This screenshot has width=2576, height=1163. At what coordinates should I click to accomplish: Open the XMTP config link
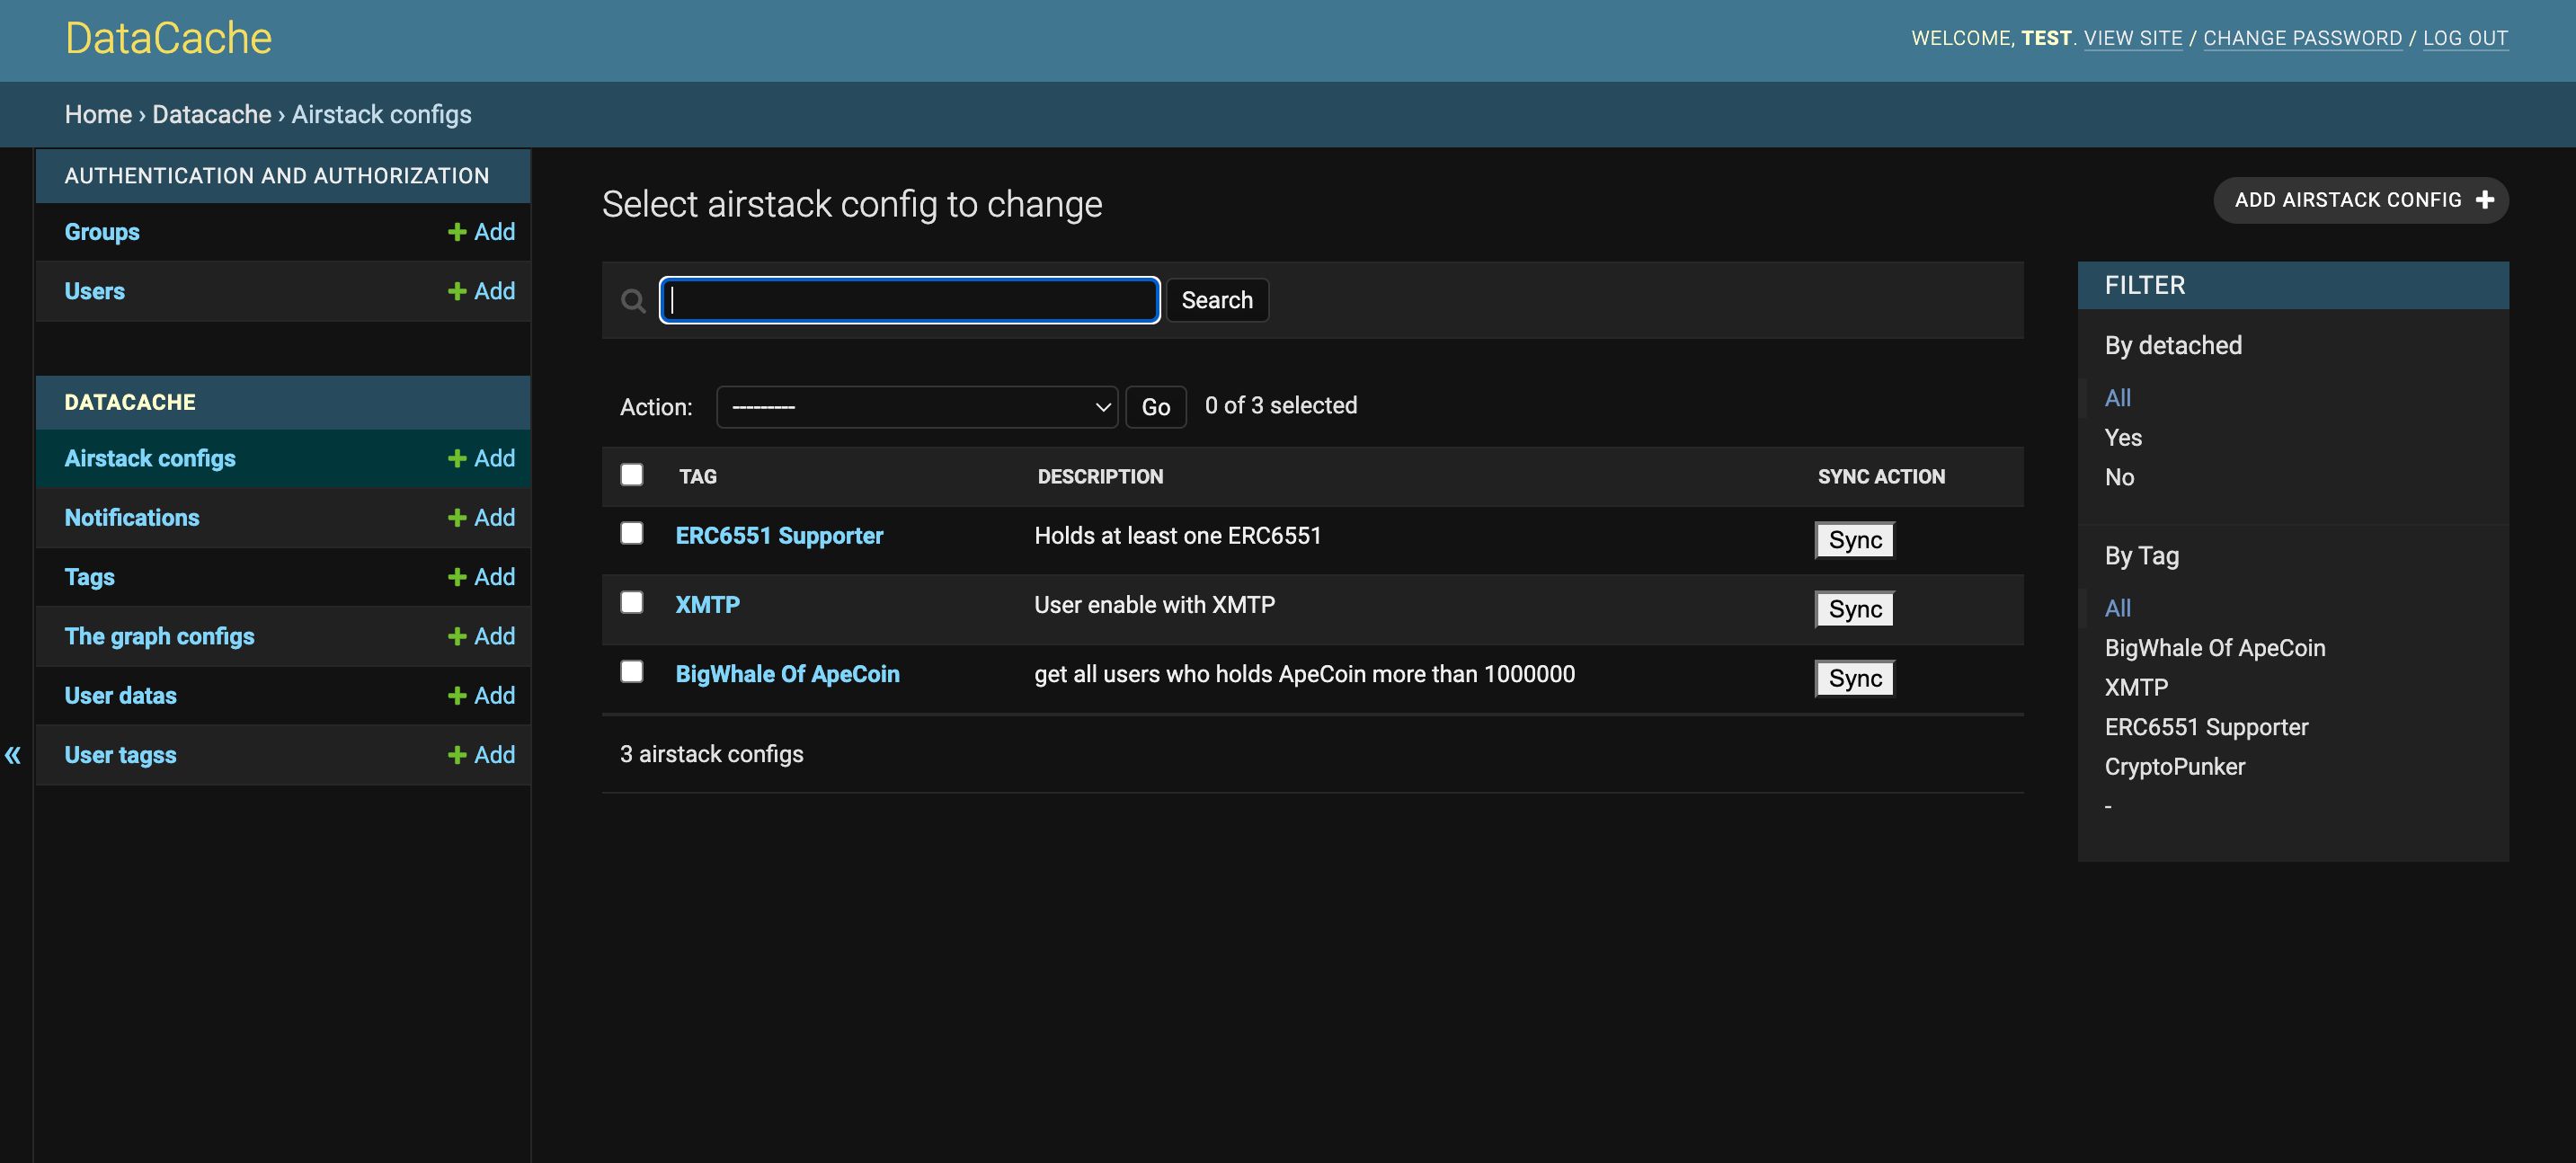(708, 605)
